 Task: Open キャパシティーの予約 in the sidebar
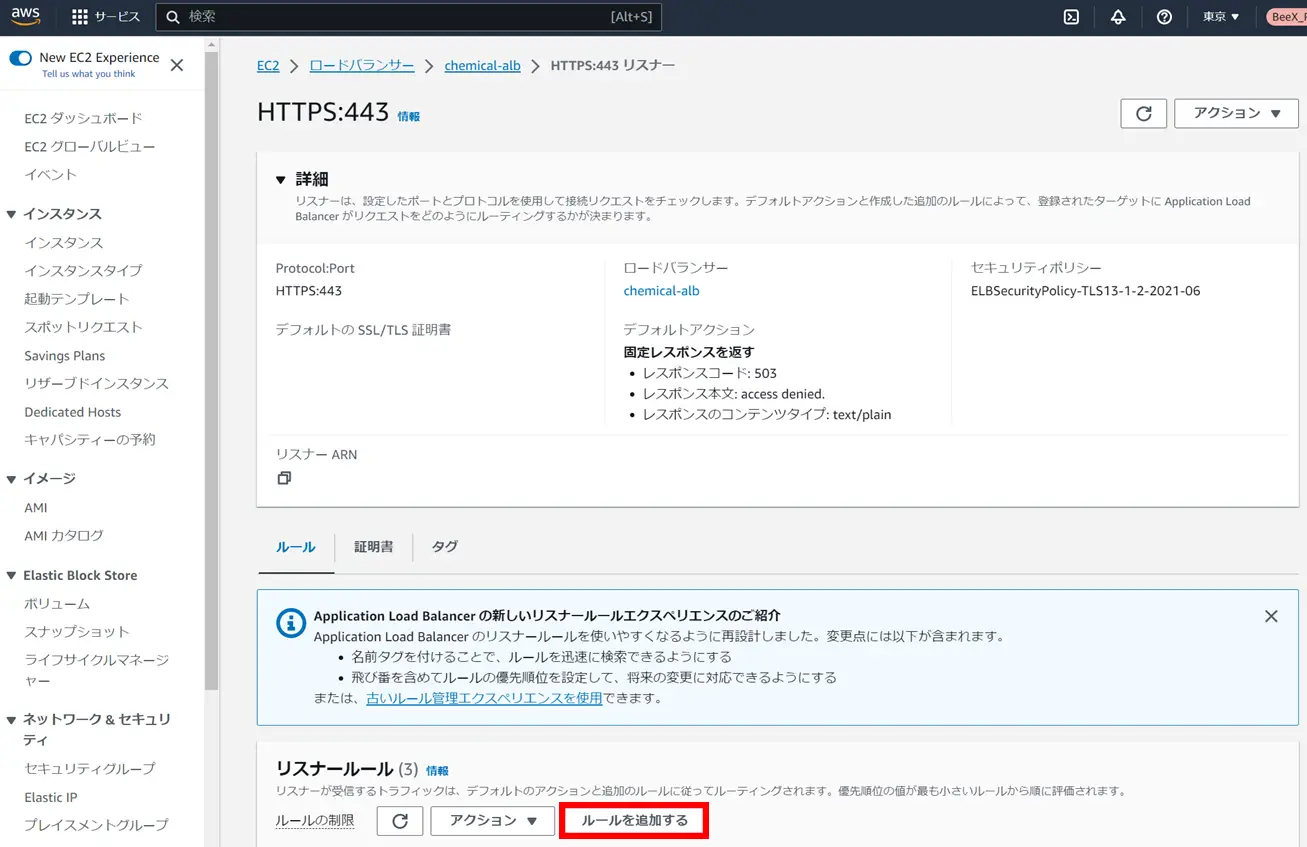(x=90, y=439)
